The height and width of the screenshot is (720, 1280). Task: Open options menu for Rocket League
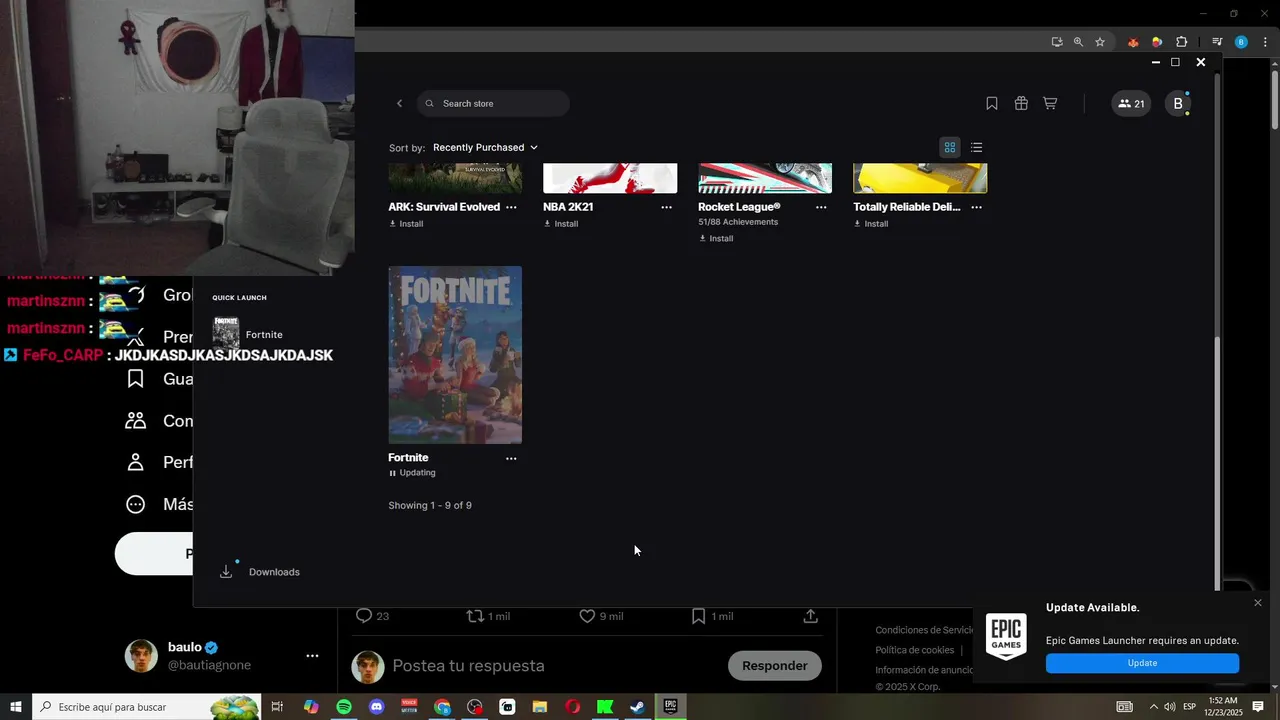coord(821,207)
